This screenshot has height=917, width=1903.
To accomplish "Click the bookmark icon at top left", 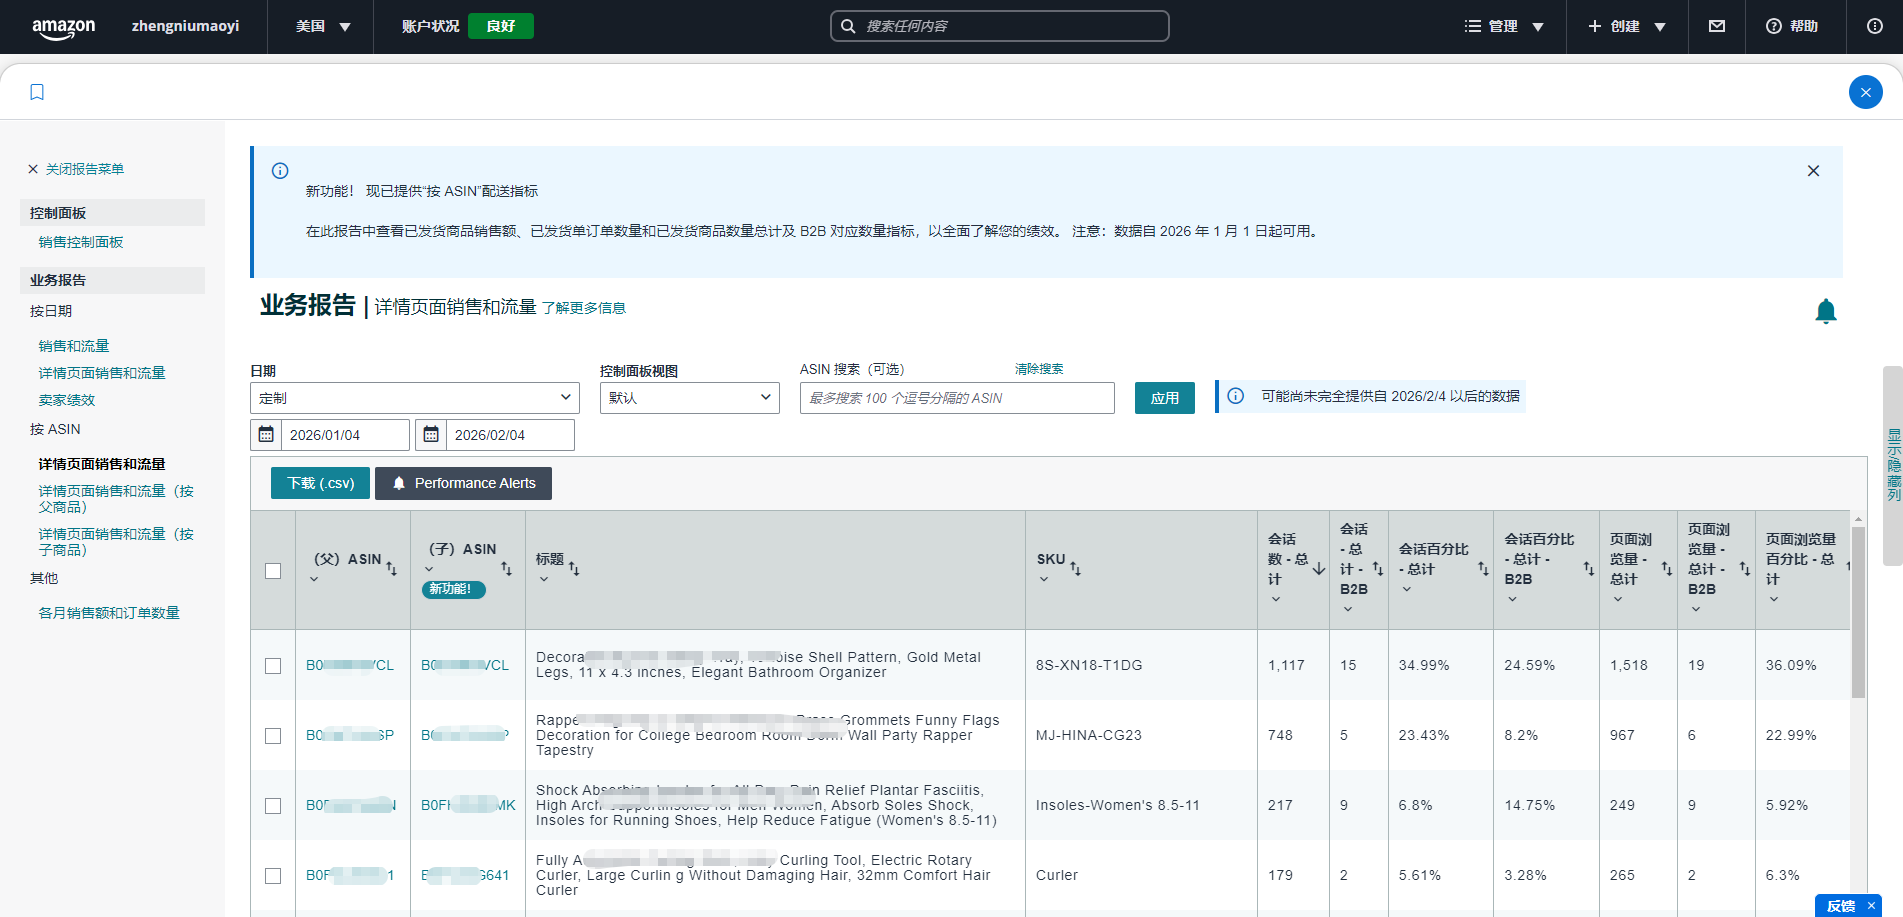I will [x=37, y=92].
